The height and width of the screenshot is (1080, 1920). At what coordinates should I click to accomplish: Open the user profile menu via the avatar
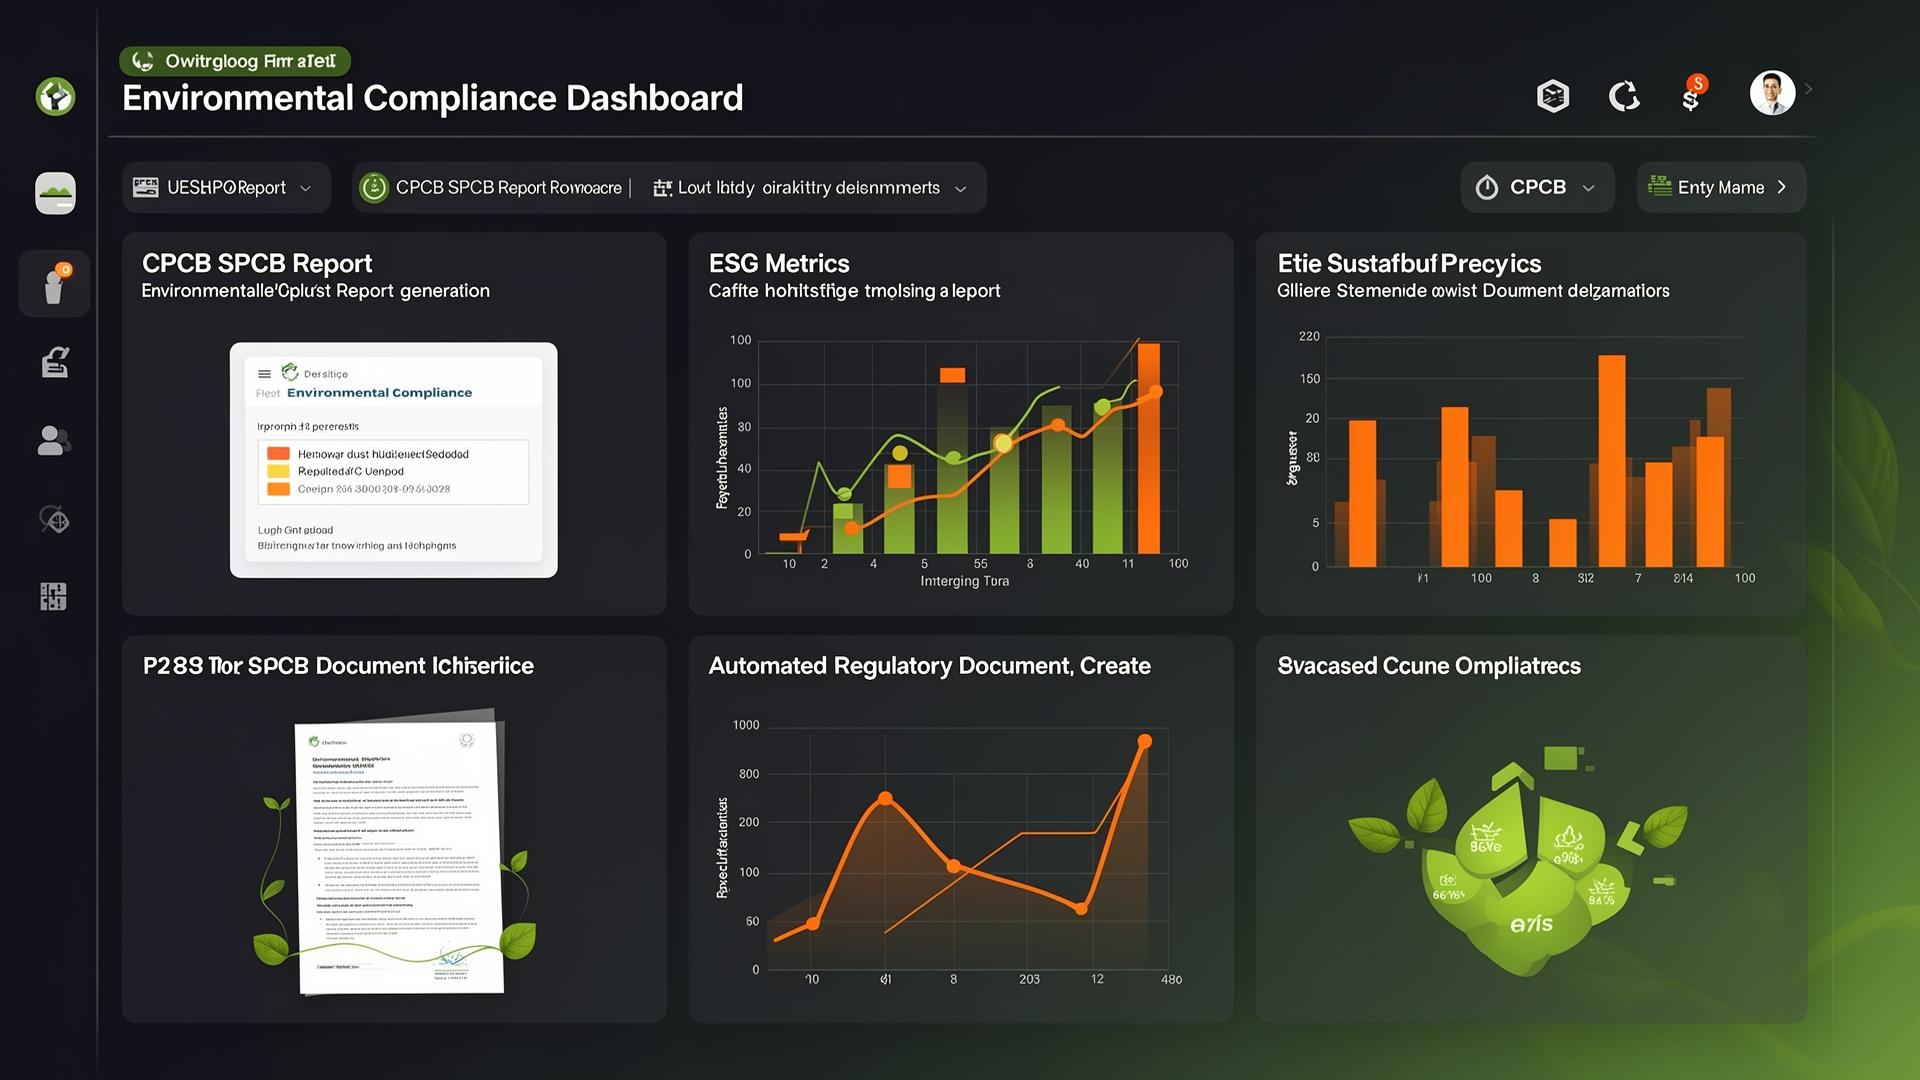[x=1772, y=93]
